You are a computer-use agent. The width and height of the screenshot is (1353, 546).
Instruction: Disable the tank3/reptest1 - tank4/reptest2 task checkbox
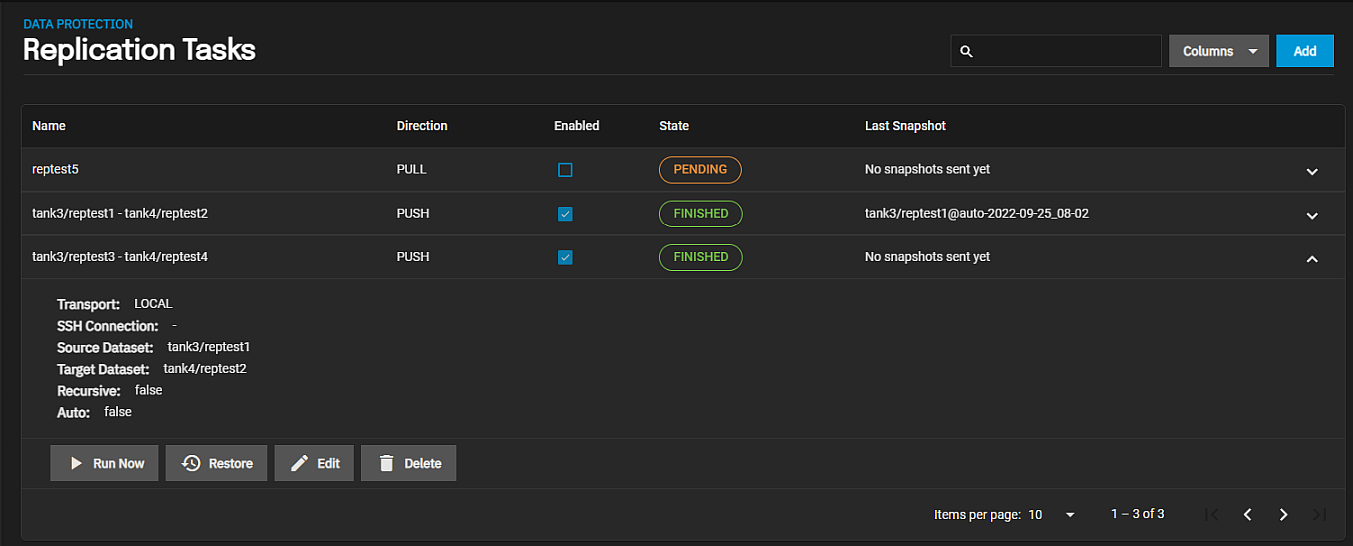[x=565, y=214]
